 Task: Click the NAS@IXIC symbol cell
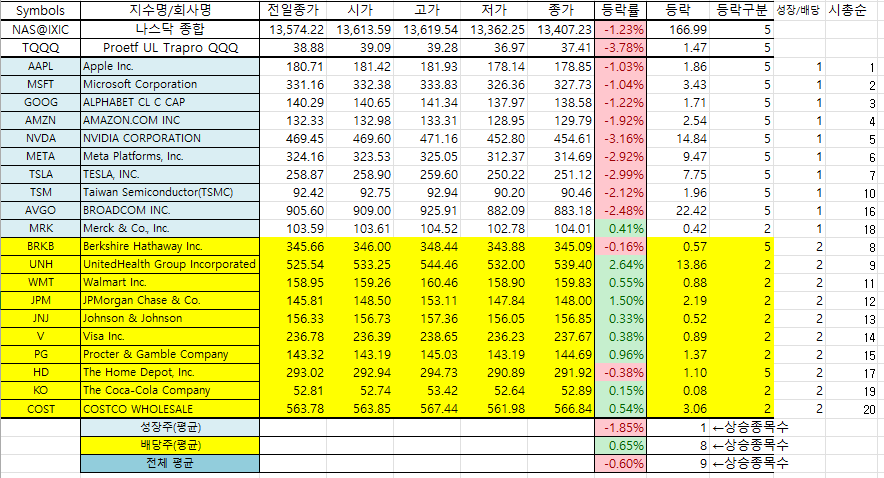[41, 29]
